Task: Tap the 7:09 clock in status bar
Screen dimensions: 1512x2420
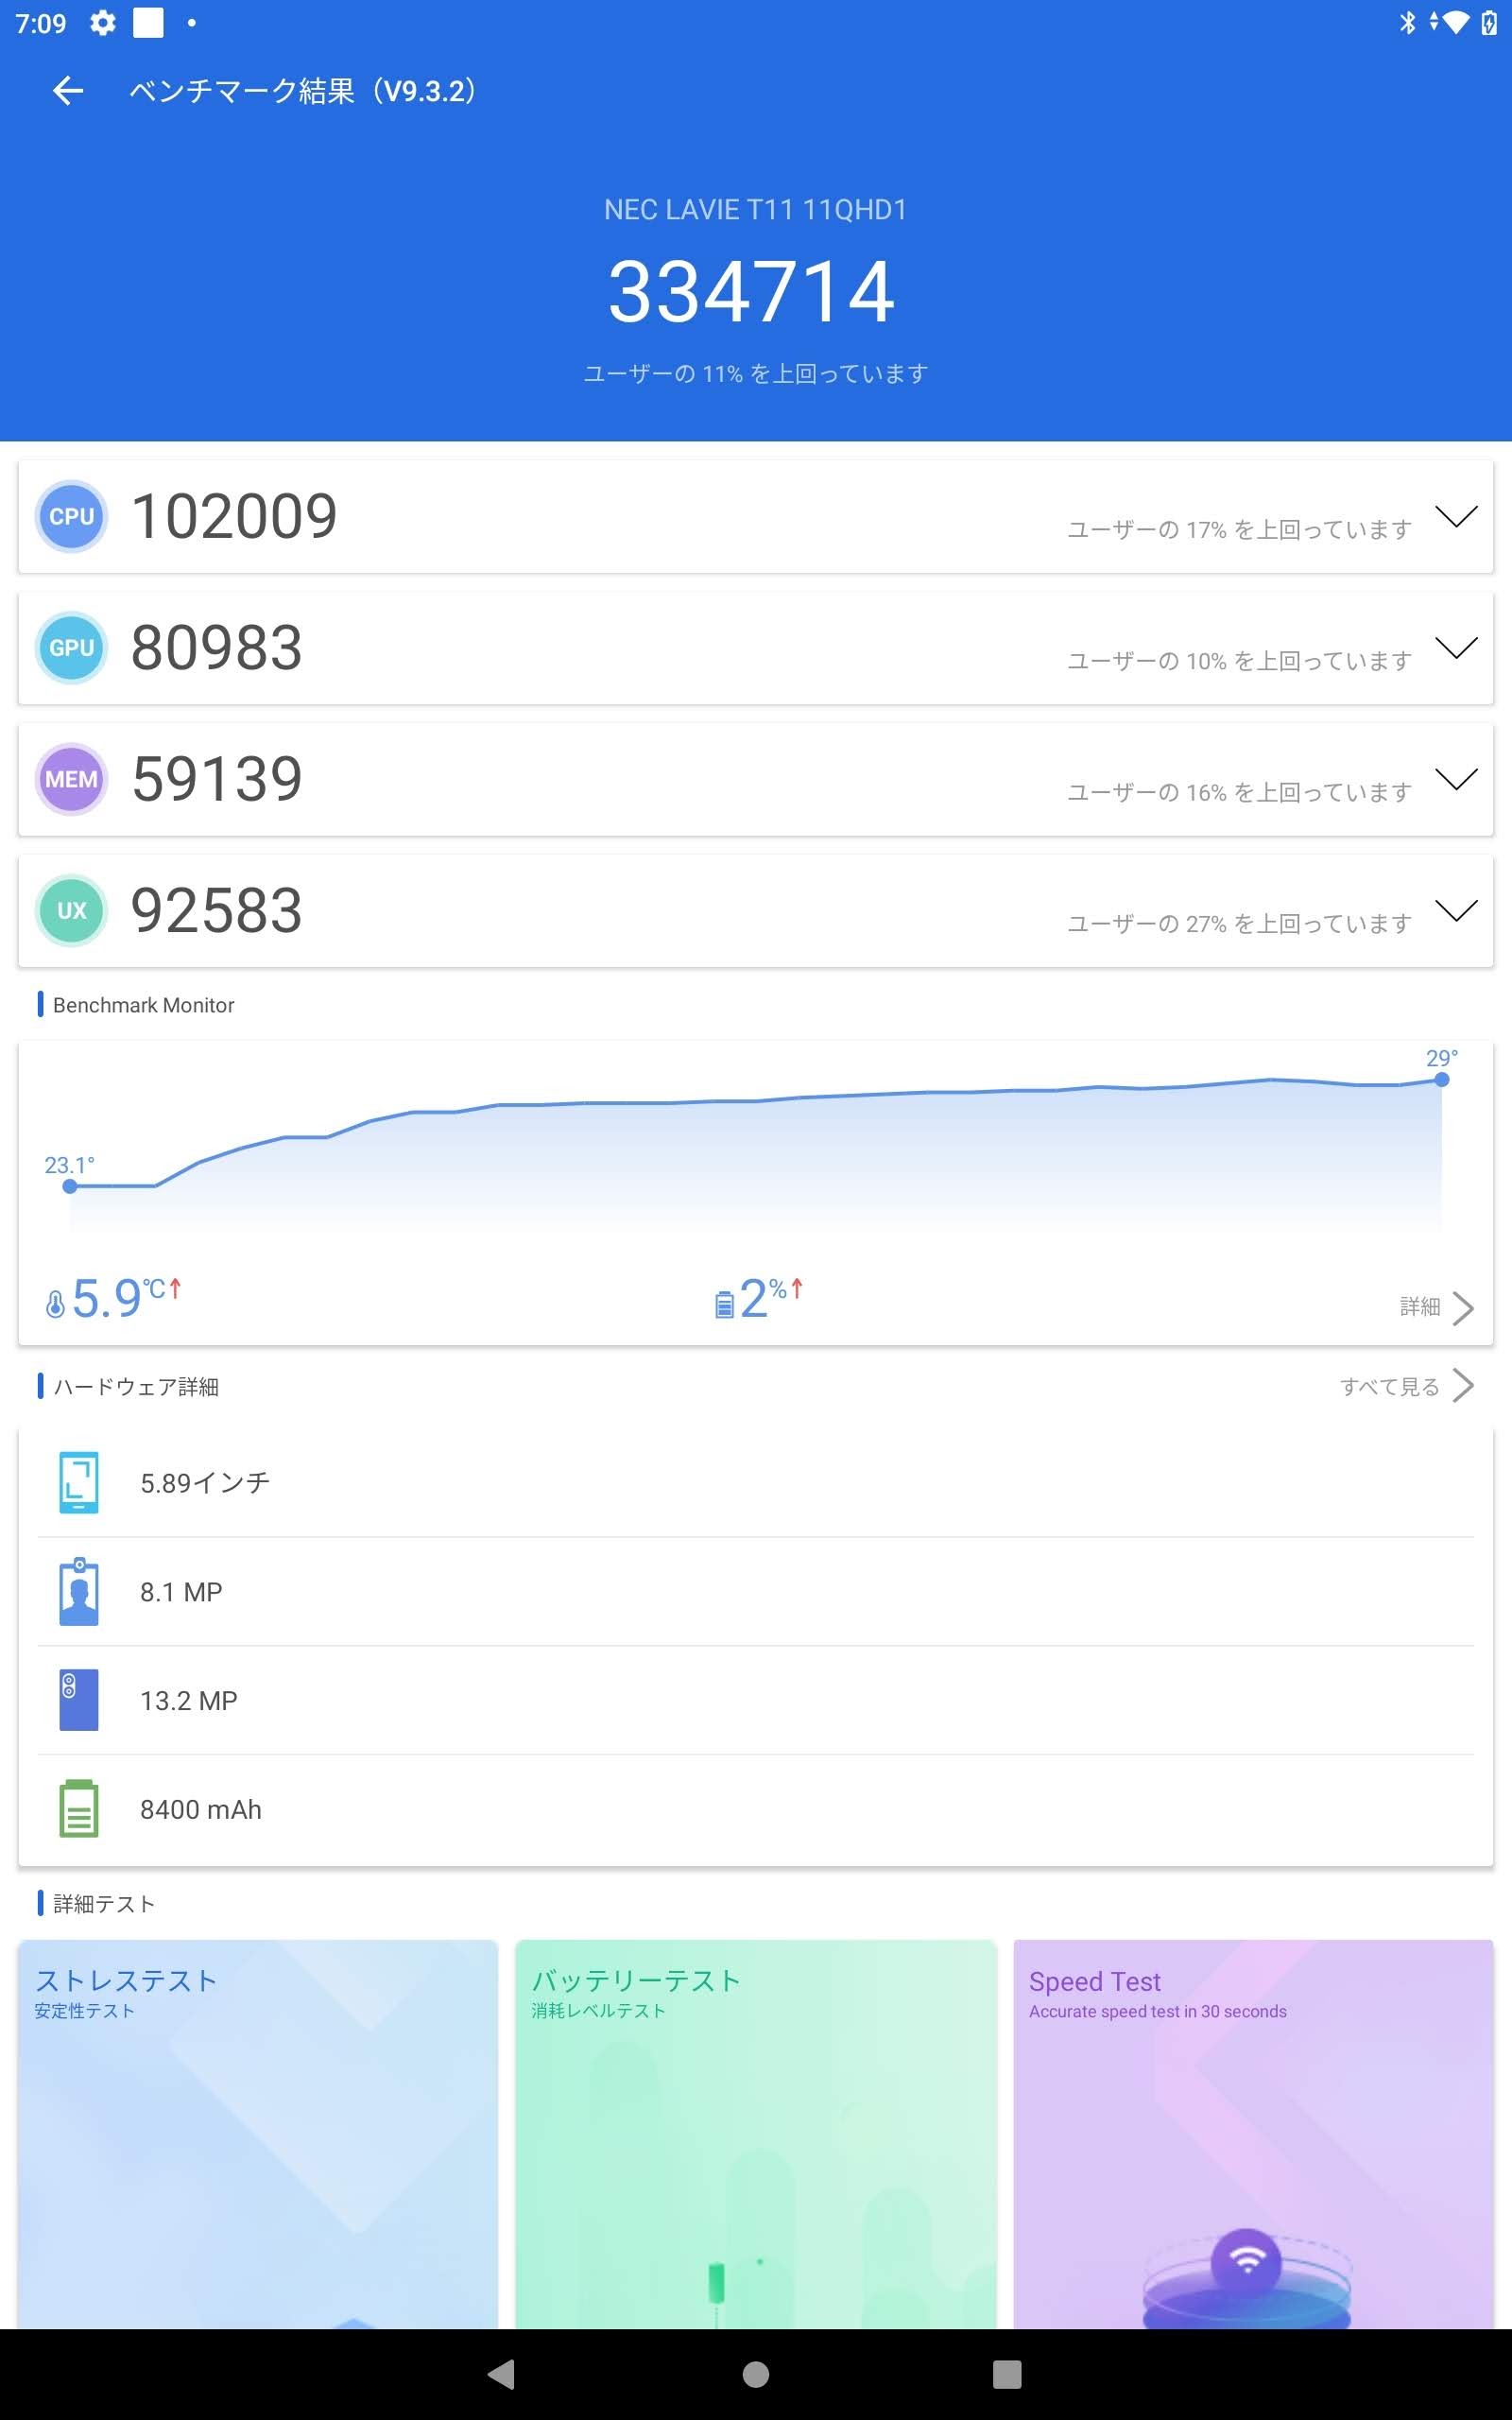Action: click(41, 23)
